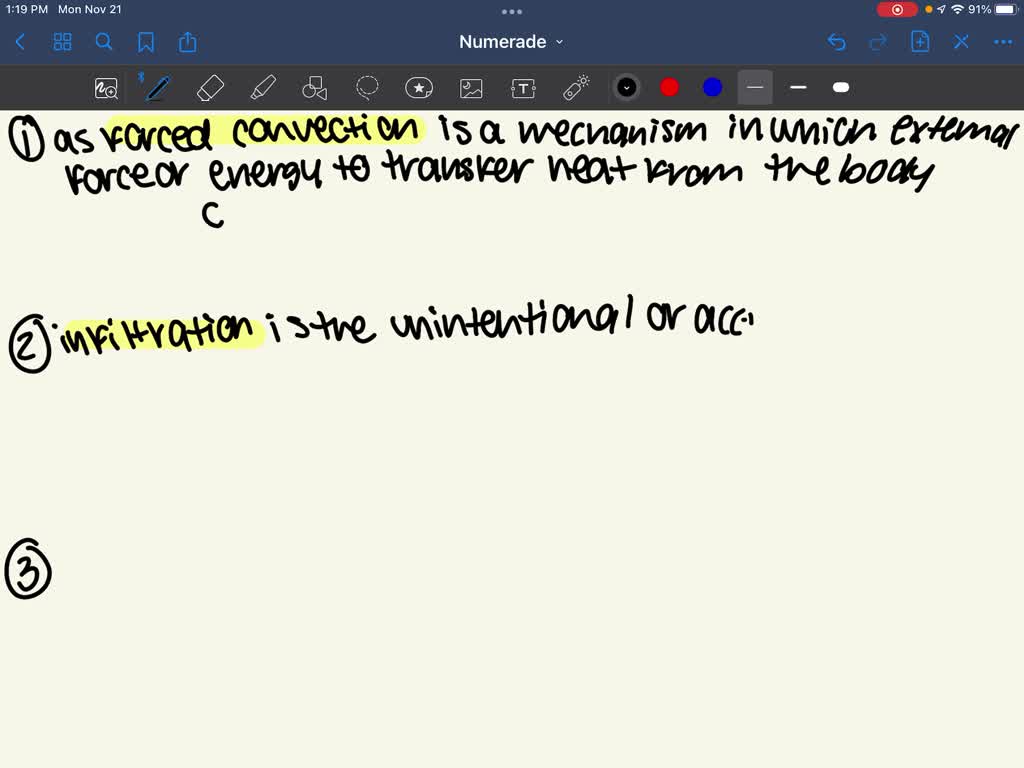1024x768 pixels.
Task: Open the page thumbnails view
Action: coord(62,42)
